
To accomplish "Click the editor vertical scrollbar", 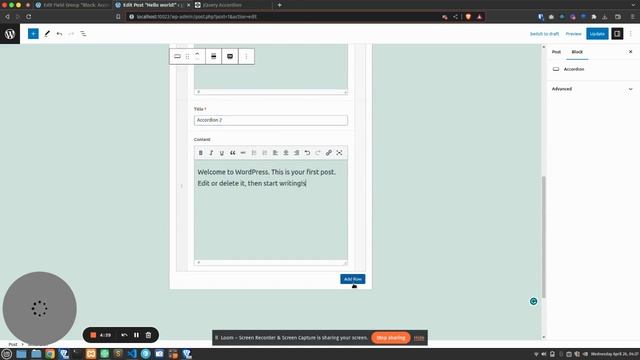I will pyautogui.click(x=543, y=237).
